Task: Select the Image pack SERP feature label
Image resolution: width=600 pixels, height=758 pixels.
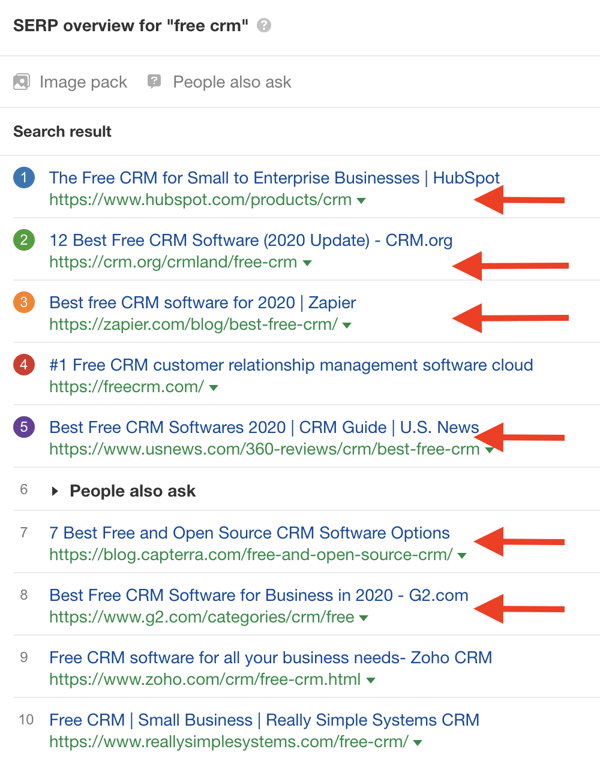Action: pos(83,82)
